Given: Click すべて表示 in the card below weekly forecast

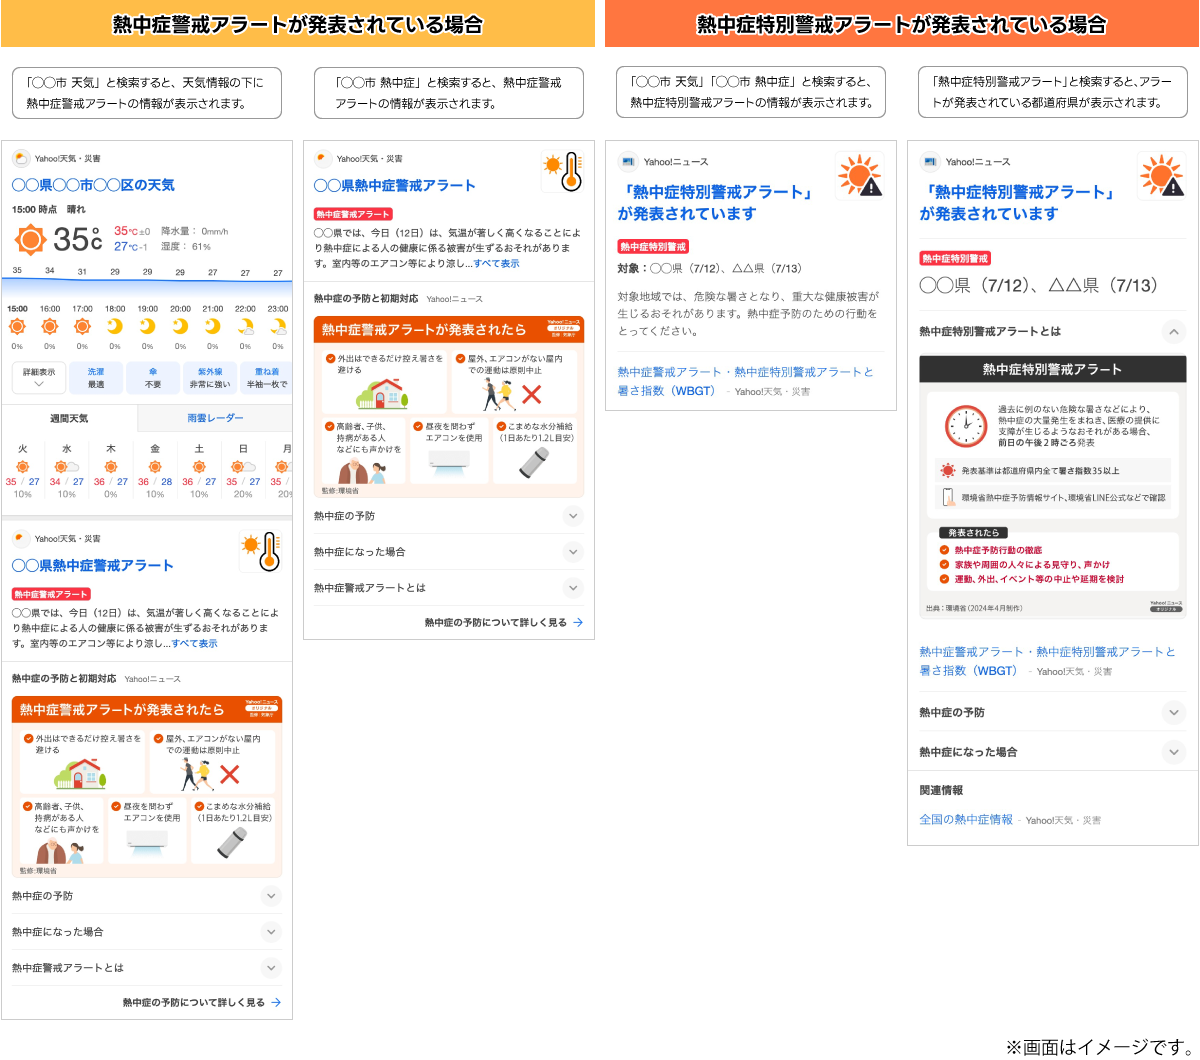Looking at the screenshot, I should click(194, 644).
